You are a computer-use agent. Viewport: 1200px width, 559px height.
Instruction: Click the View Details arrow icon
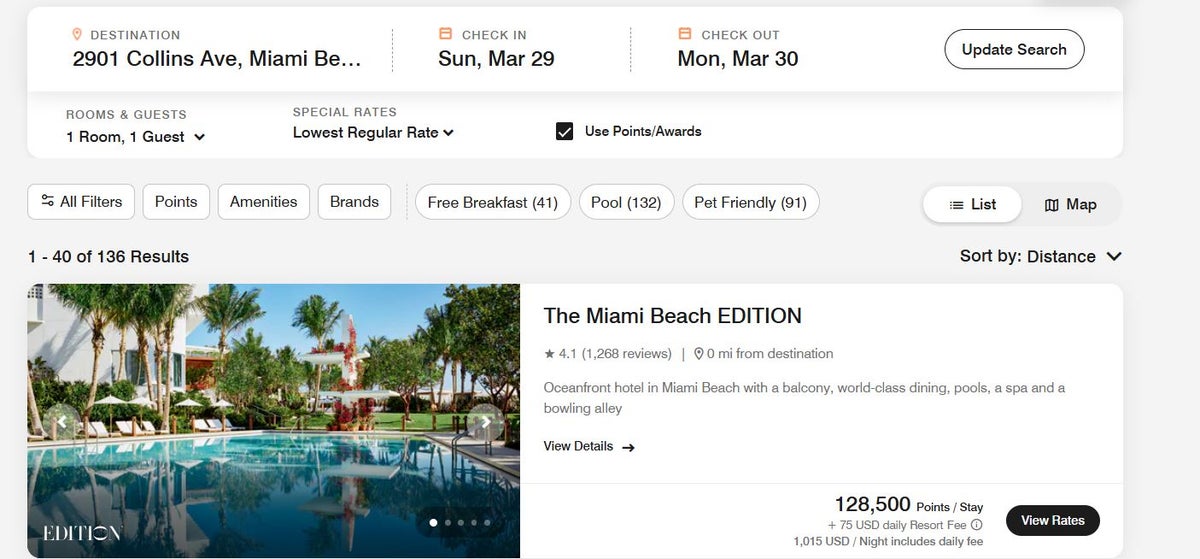[x=628, y=447]
